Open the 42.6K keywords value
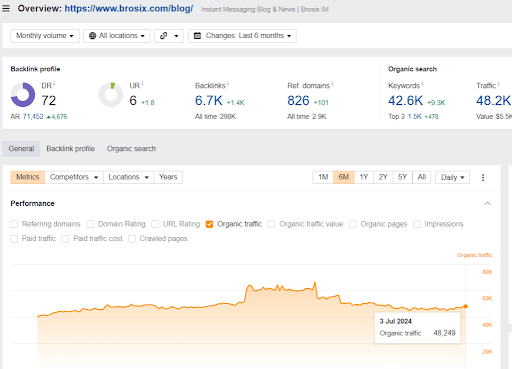 [405, 101]
